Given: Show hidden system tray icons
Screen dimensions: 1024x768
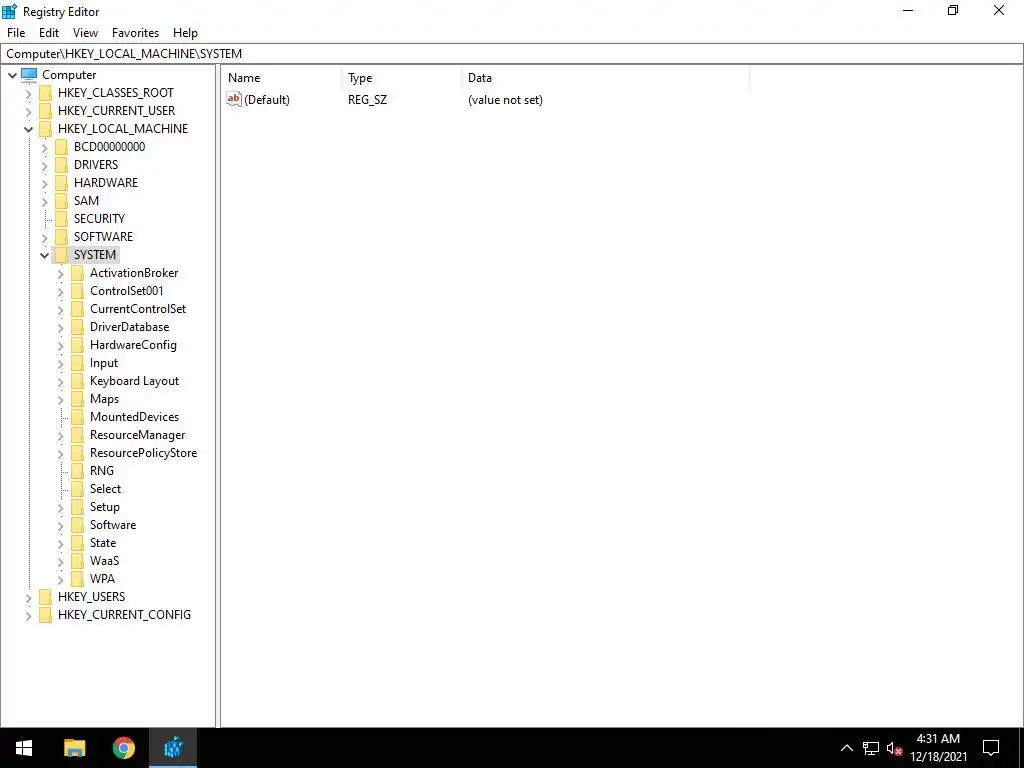Looking at the screenshot, I should tap(846, 748).
